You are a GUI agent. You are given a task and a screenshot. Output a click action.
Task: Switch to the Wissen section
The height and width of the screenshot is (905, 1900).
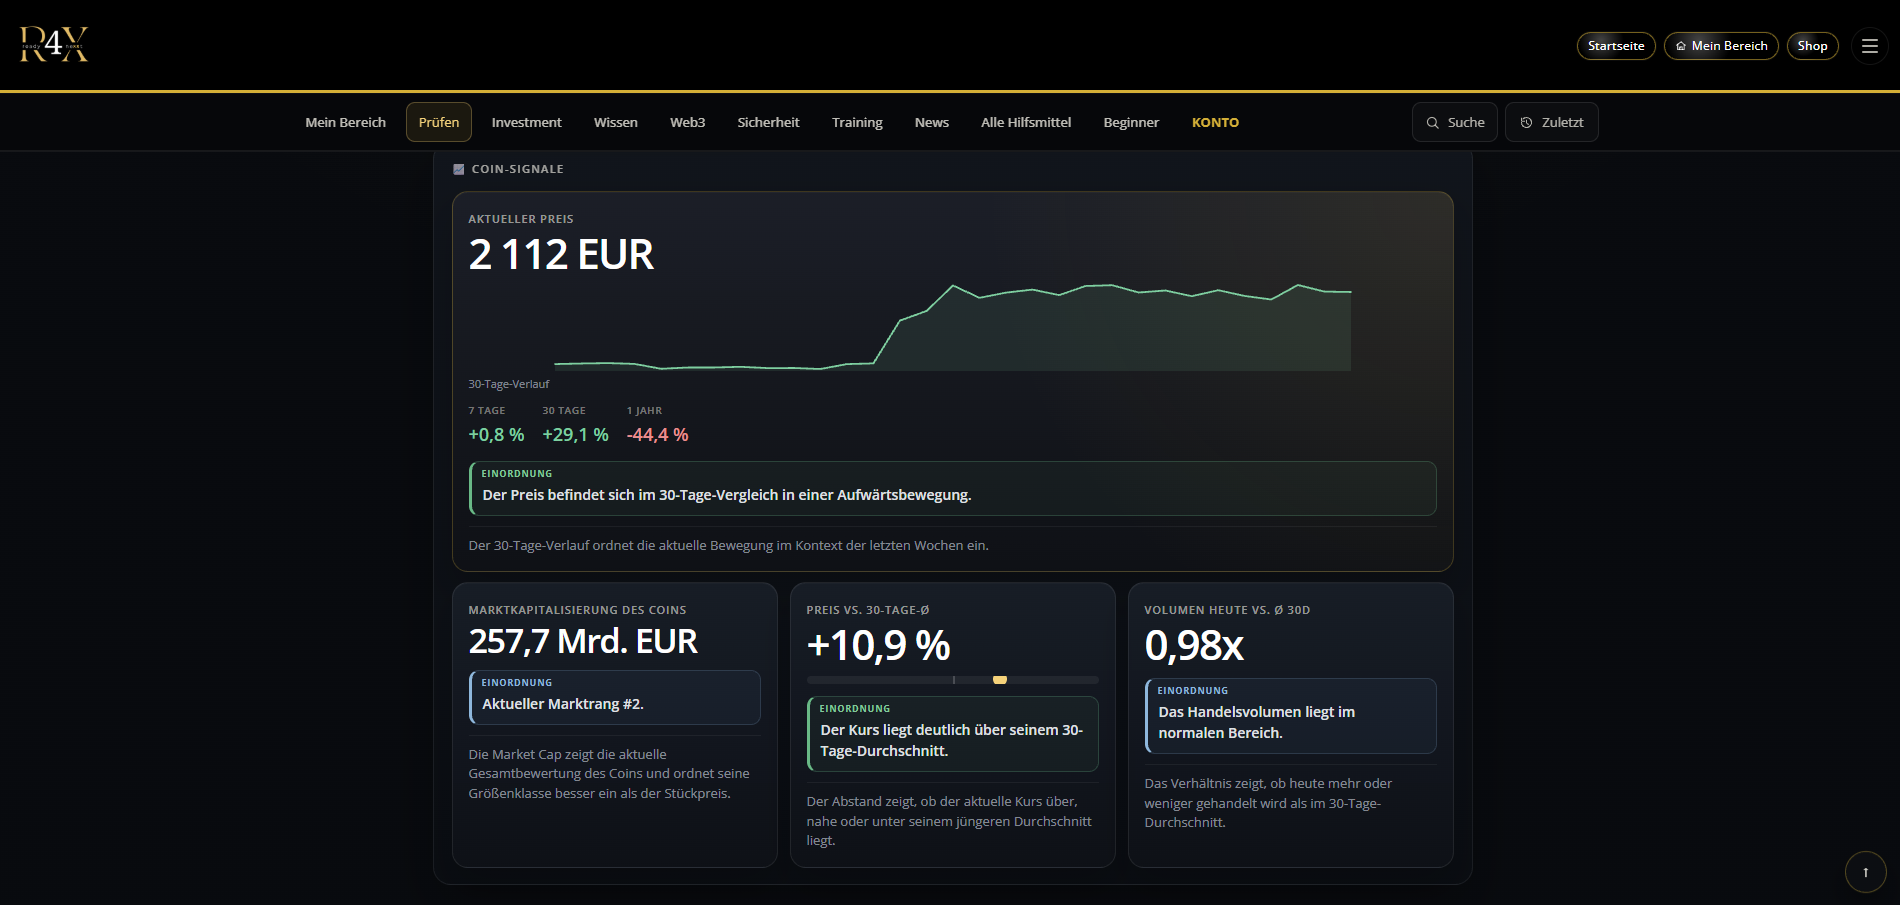[616, 122]
